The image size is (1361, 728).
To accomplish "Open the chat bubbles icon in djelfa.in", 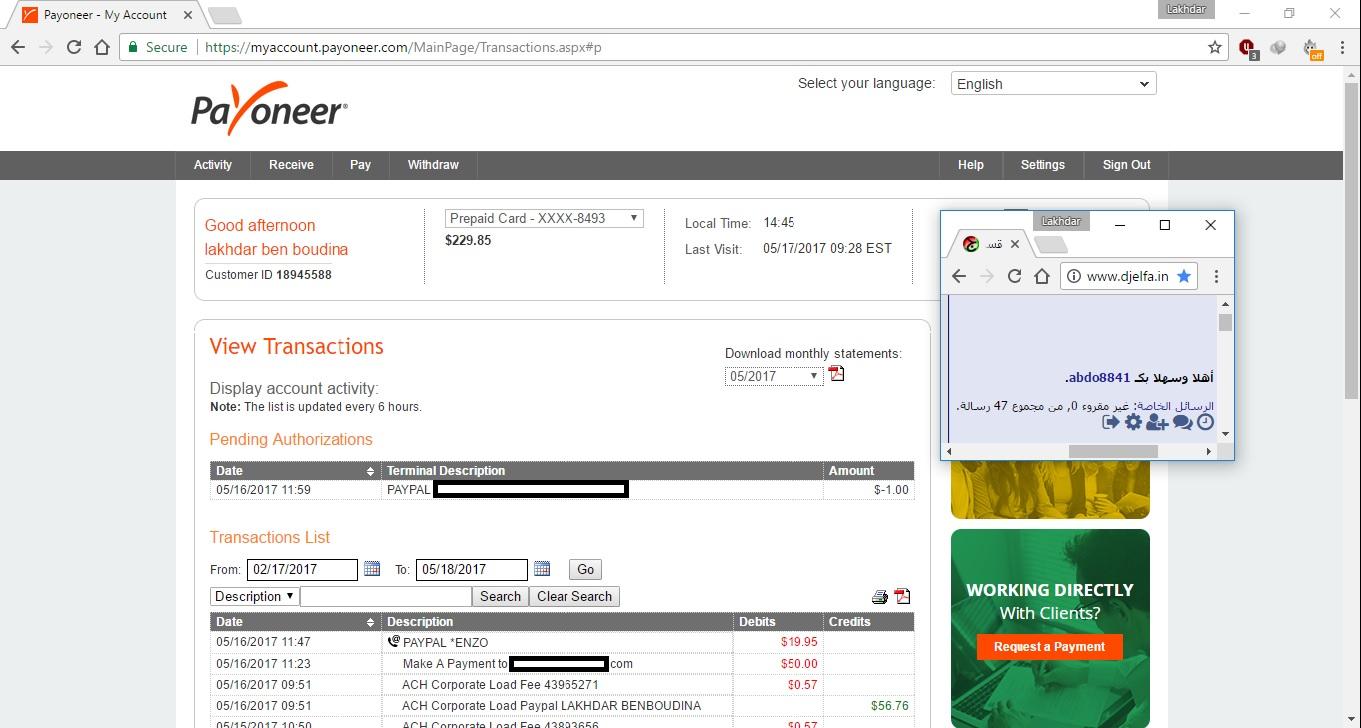I will [x=1182, y=422].
